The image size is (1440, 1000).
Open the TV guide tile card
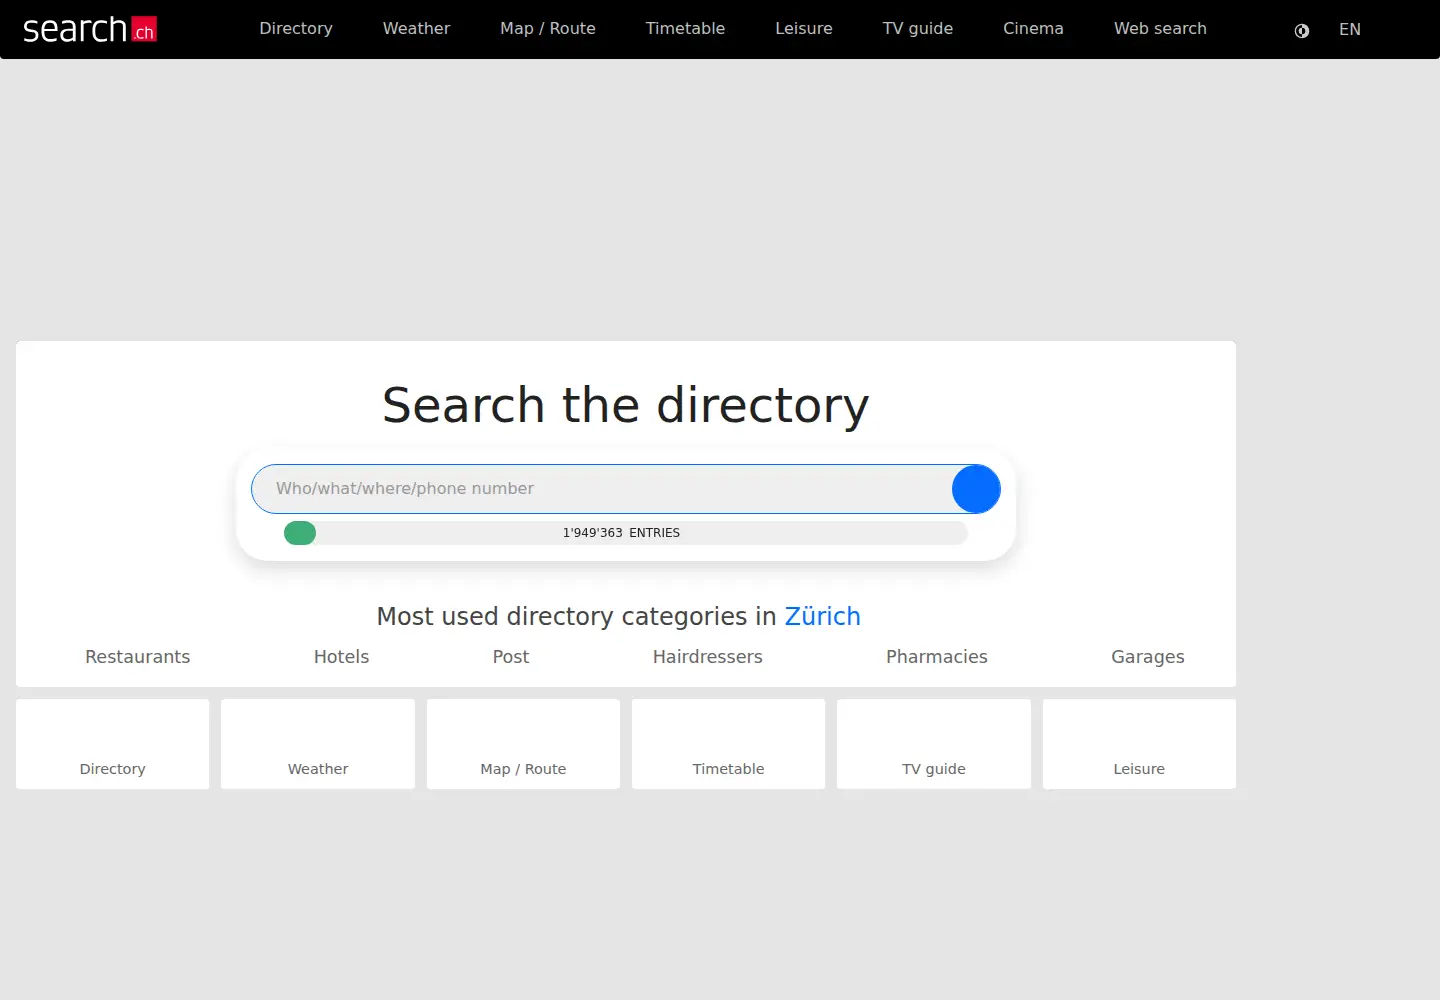[934, 744]
